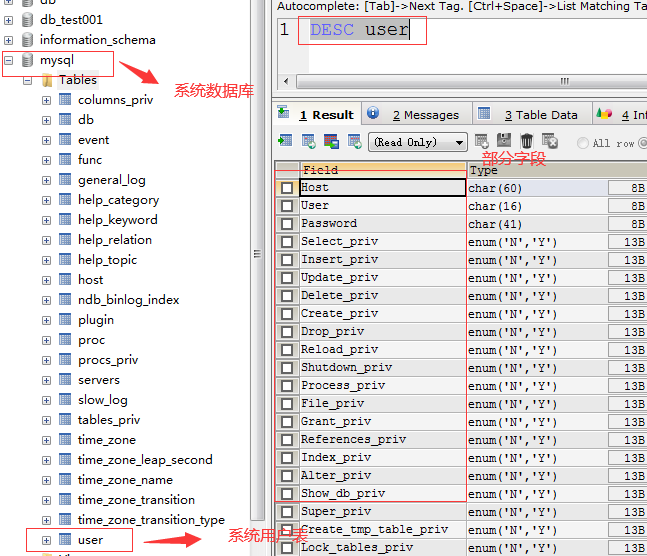Click the insert new row grid icon

coord(482,141)
